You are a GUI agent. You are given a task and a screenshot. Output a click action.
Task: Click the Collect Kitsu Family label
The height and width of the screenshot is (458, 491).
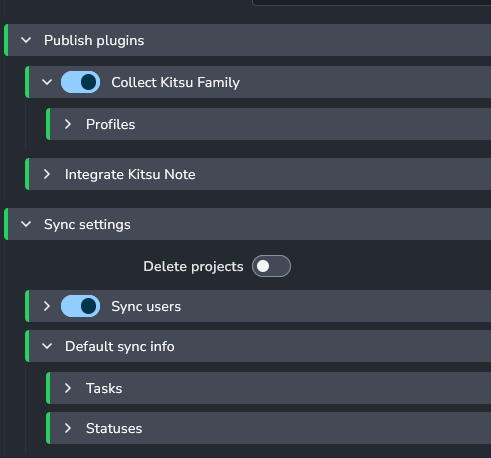pos(175,82)
